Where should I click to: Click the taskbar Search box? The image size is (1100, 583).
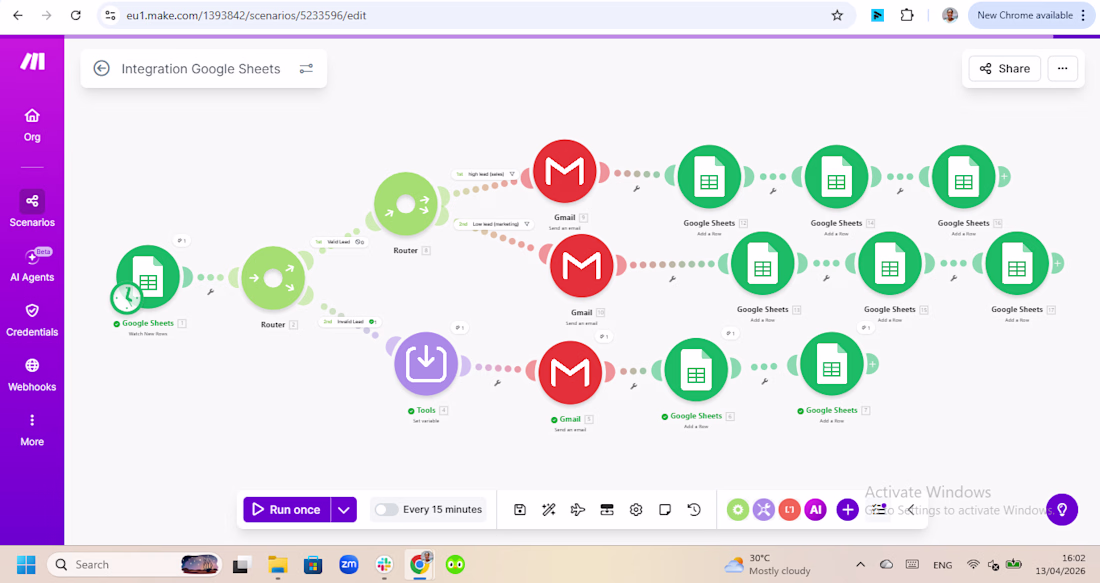point(134,564)
